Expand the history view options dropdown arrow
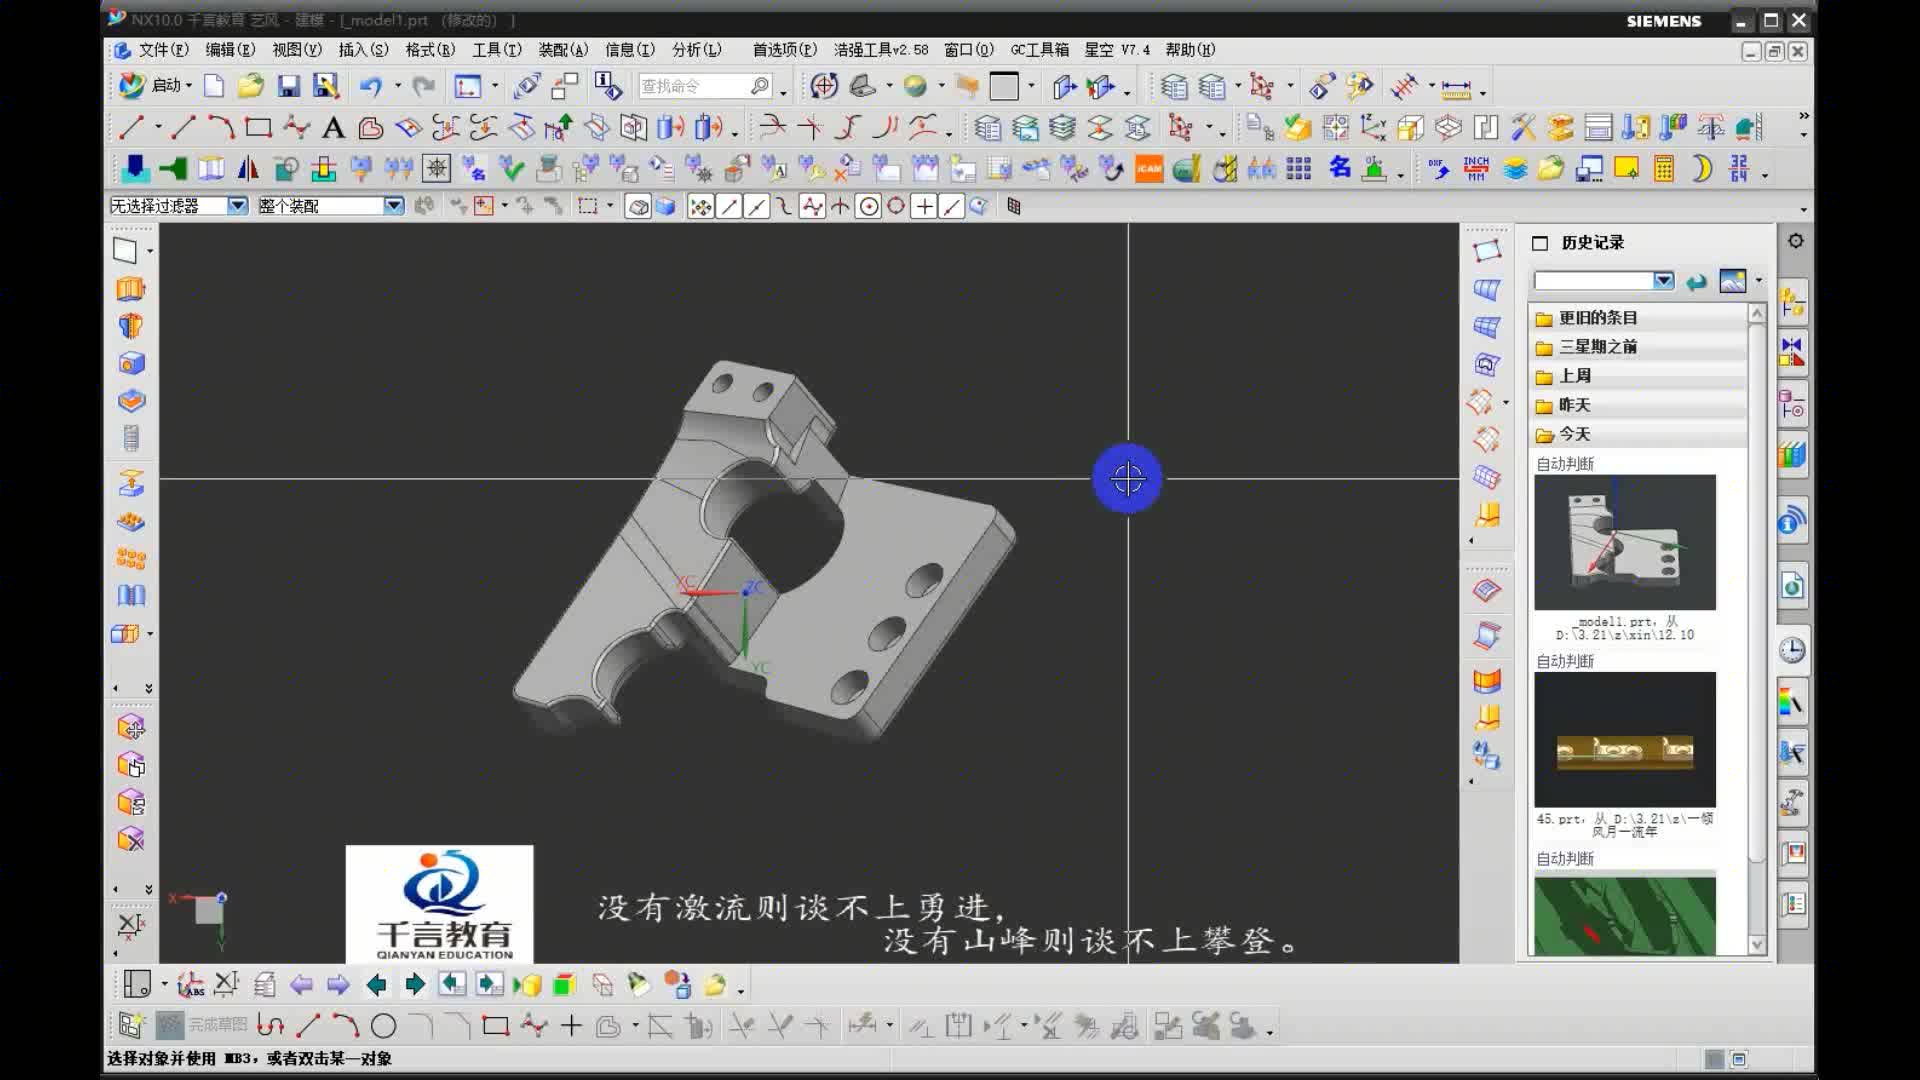The image size is (1920, 1080). [1759, 281]
